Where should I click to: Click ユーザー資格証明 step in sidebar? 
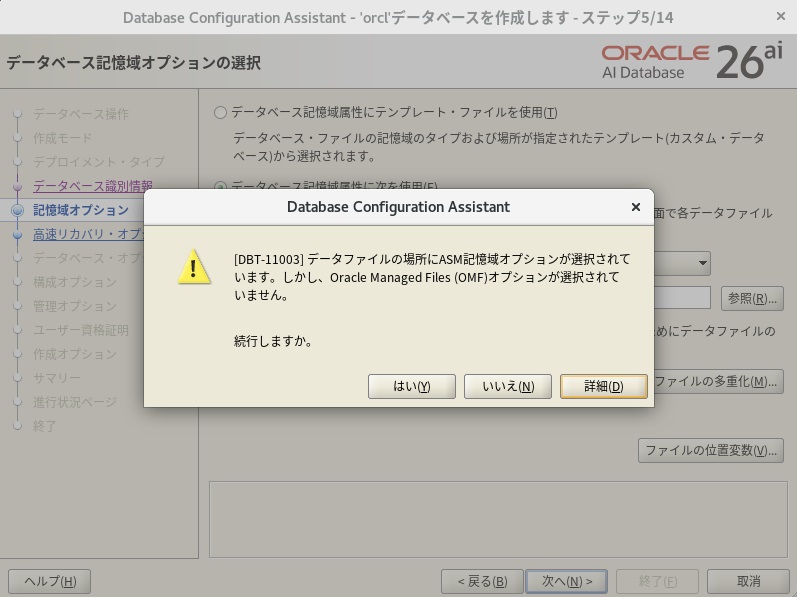tap(81, 330)
